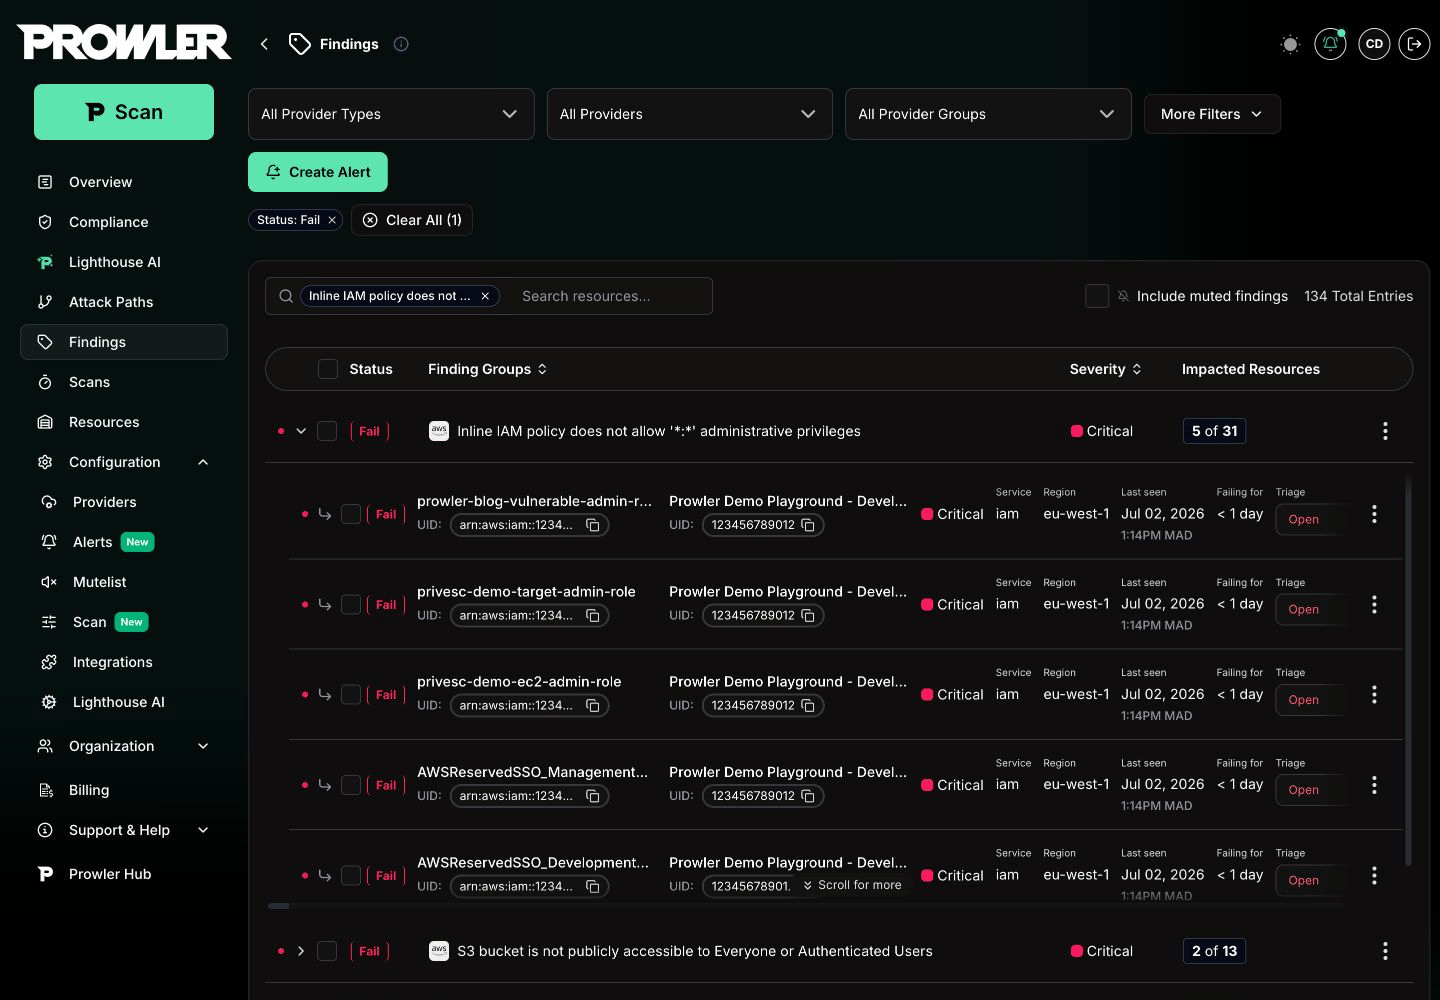Go back using the arrow beside Findings
The height and width of the screenshot is (1000, 1440).
tap(264, 44)
